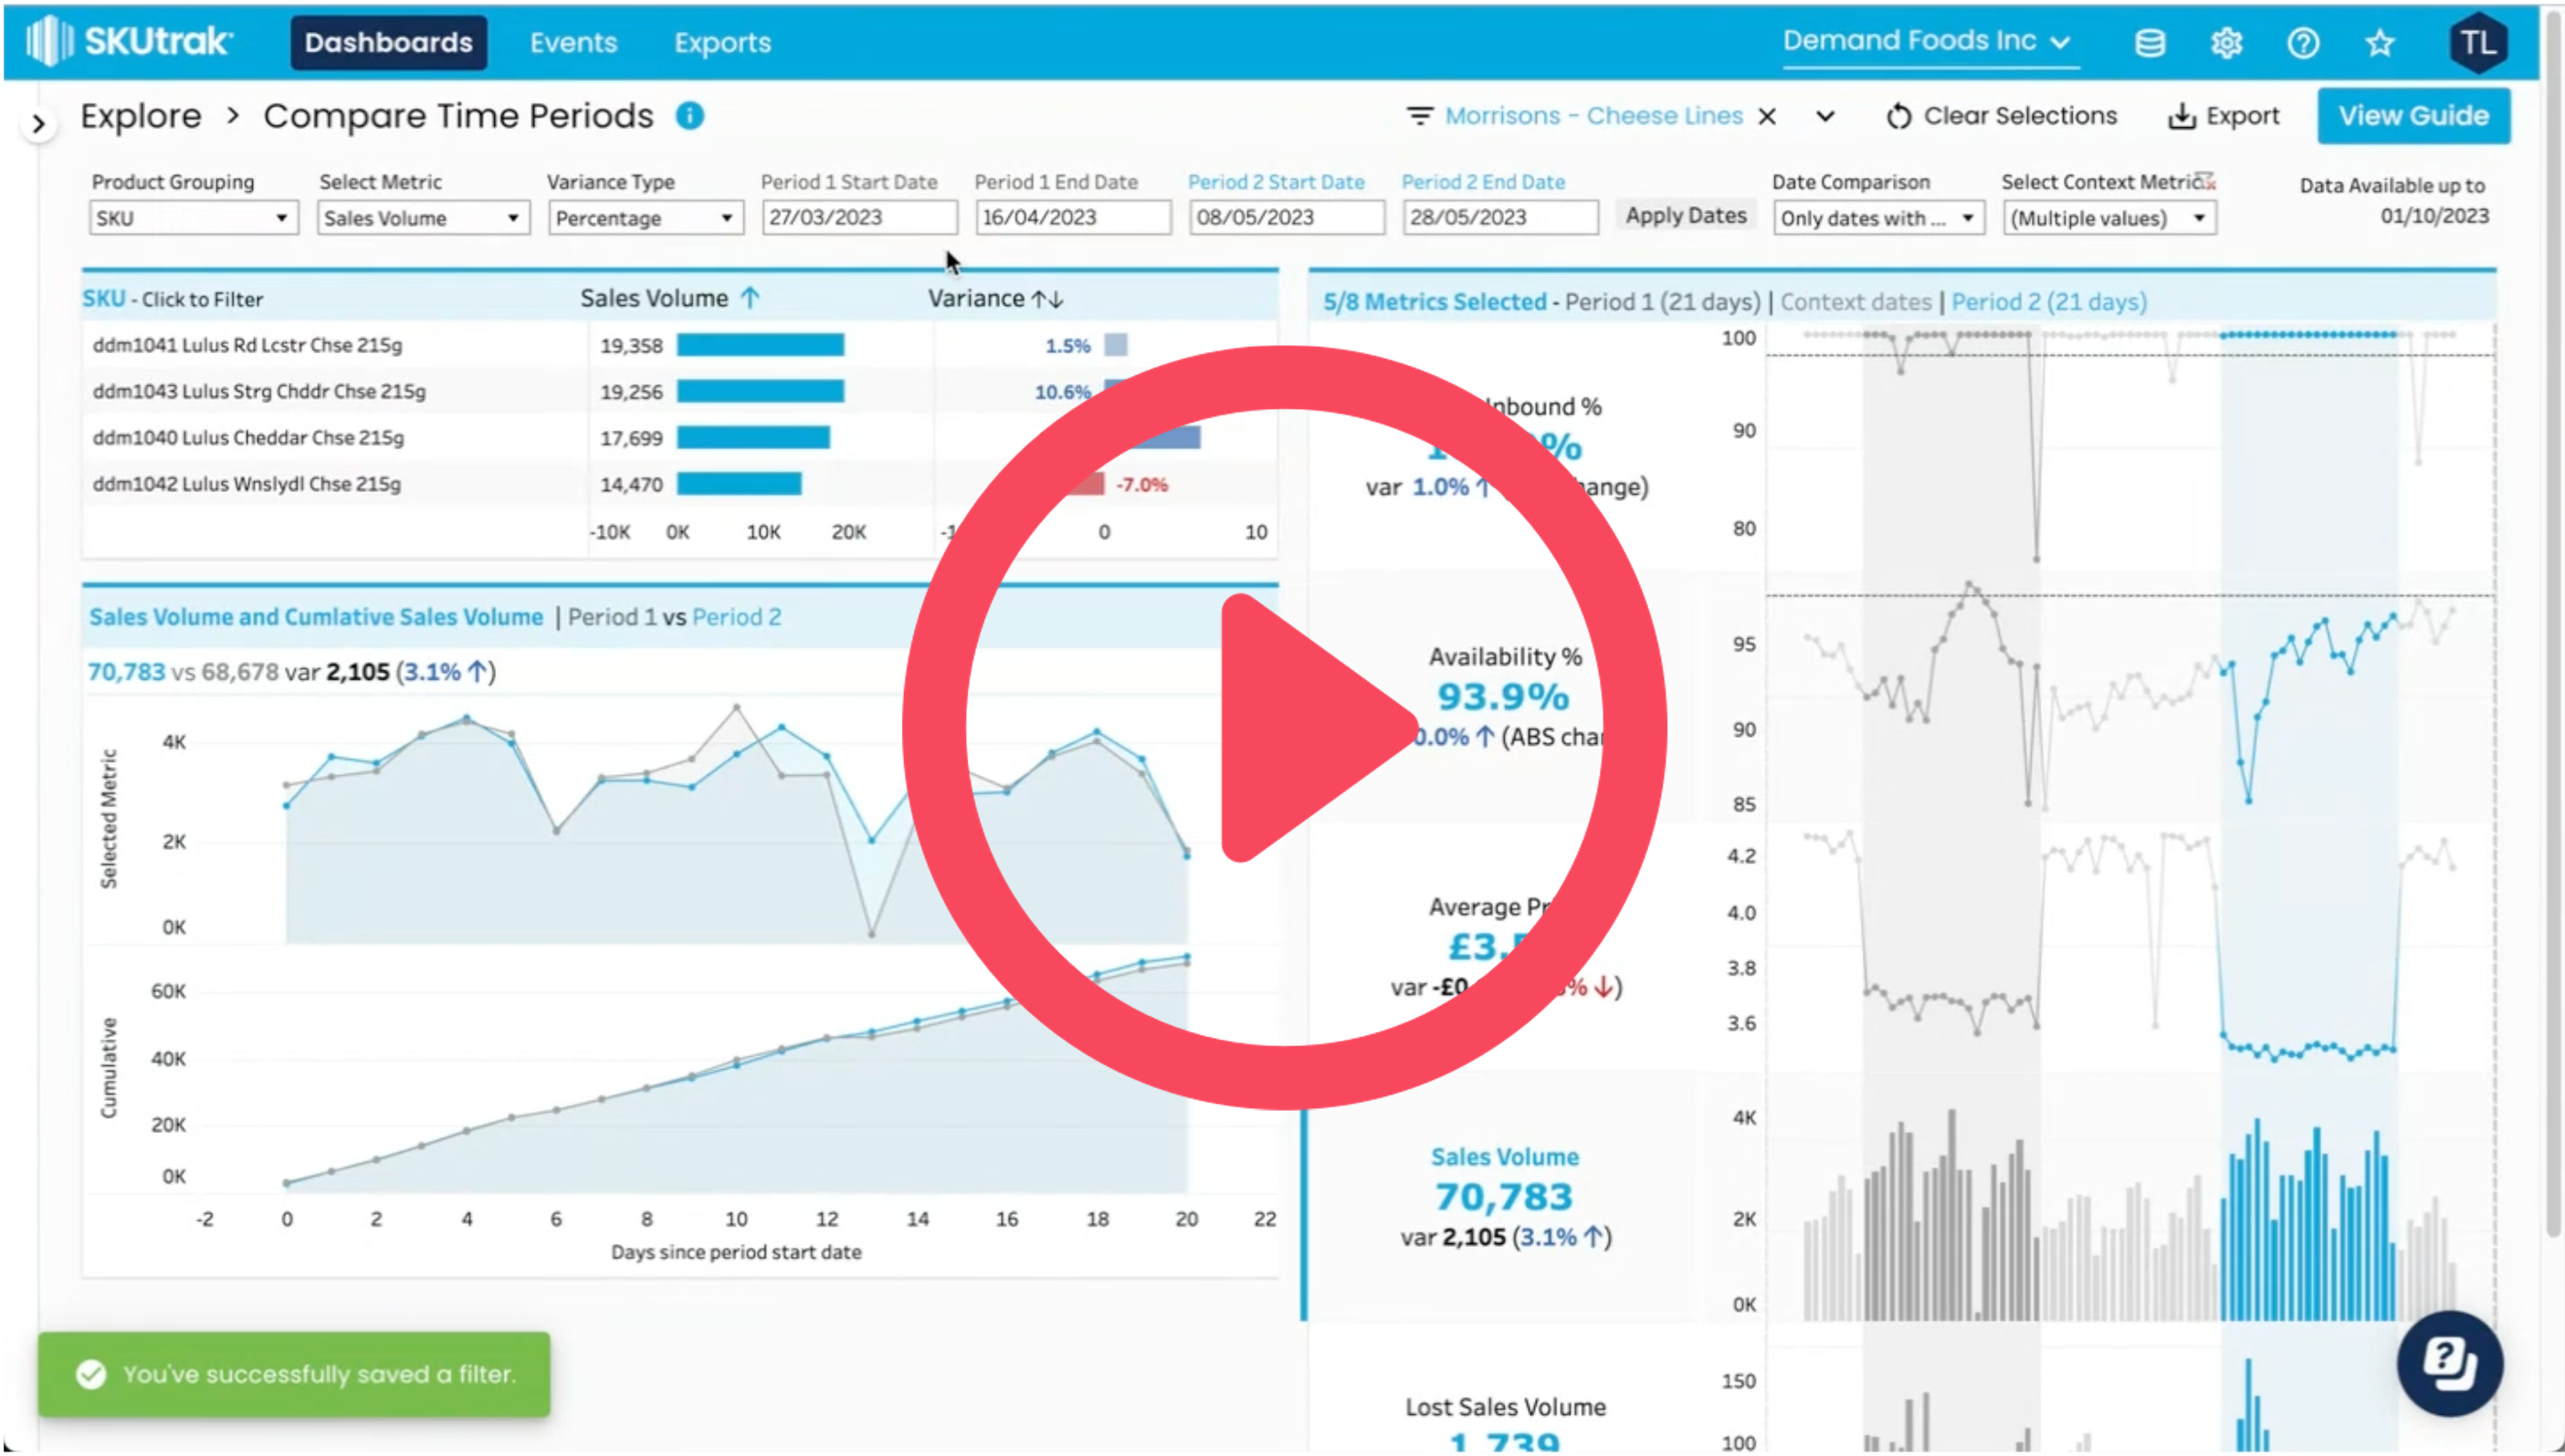This screenshot has height=1456, width=2565.
Task: Filter by ddm1041 Lulus Rd Lcstr Chse 215g
Action: (247, 345)
